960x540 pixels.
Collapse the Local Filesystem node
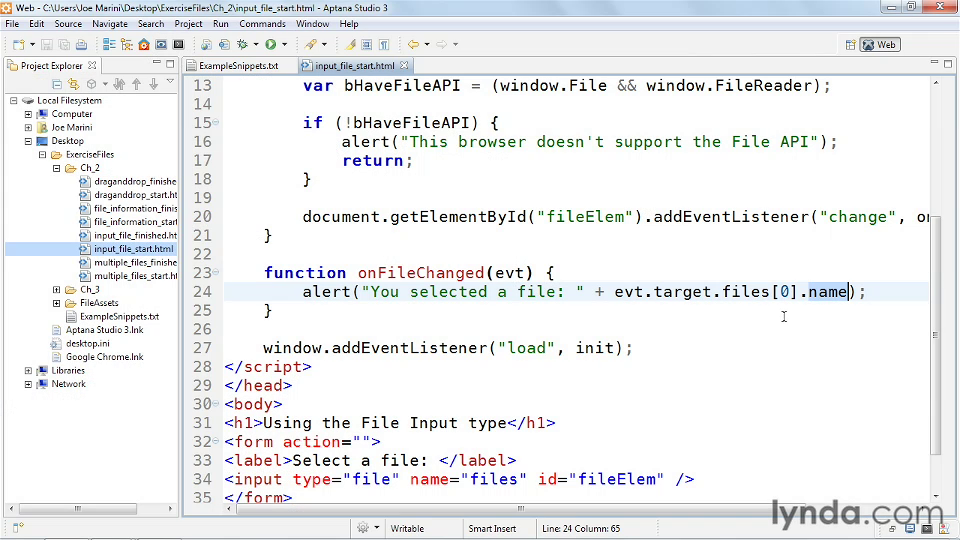[13, 100]
